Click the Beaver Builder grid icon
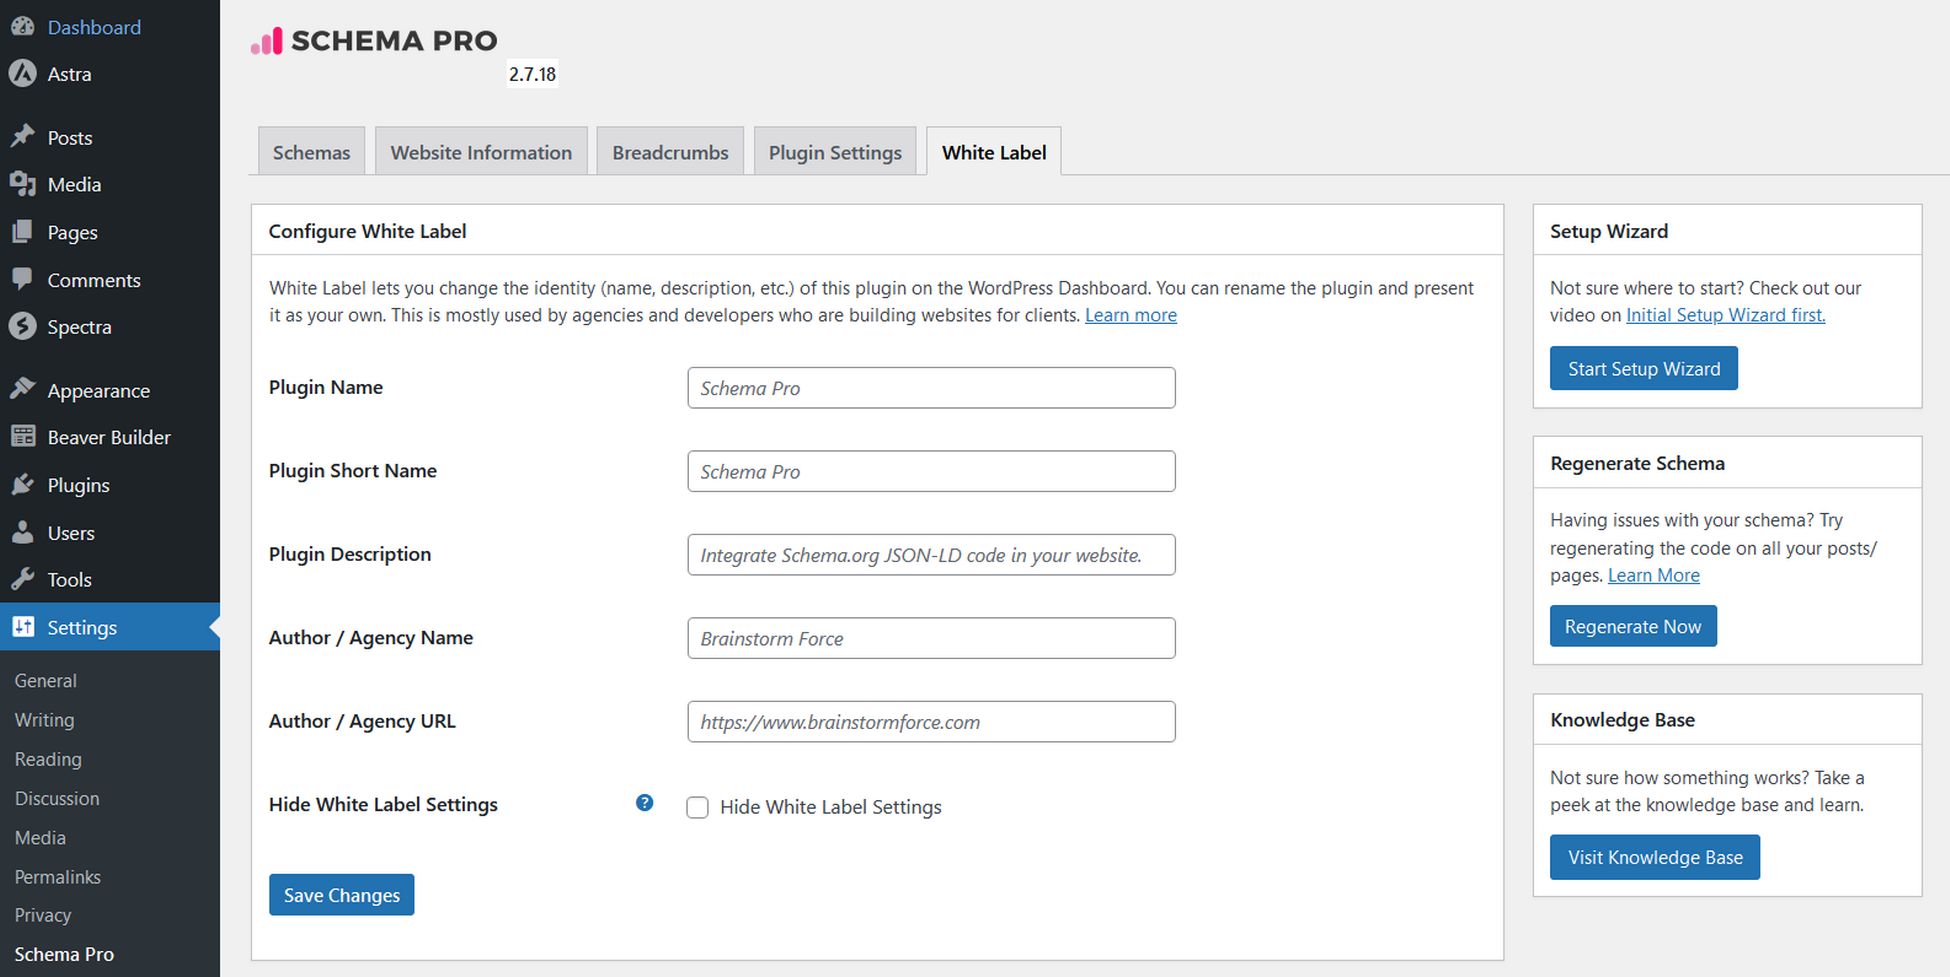Image resolution: width=1950 pixels, height=977 pixels. coord(22,437)
